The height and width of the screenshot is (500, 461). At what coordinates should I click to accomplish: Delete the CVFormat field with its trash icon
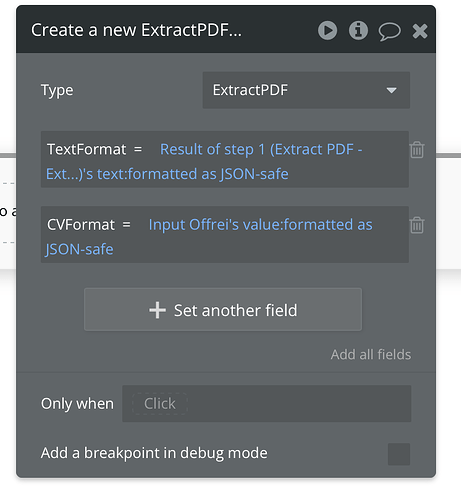coord(417,225)
